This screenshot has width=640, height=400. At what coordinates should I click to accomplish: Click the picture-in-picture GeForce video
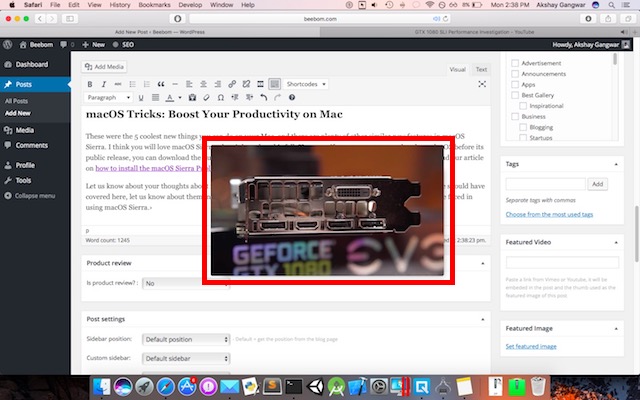[x=327, y=210]
